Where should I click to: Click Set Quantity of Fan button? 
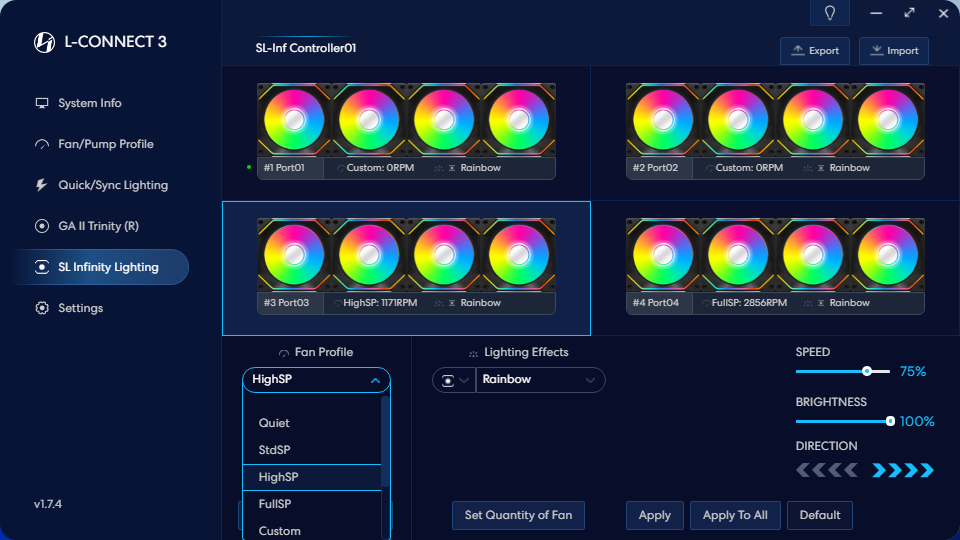518,516
